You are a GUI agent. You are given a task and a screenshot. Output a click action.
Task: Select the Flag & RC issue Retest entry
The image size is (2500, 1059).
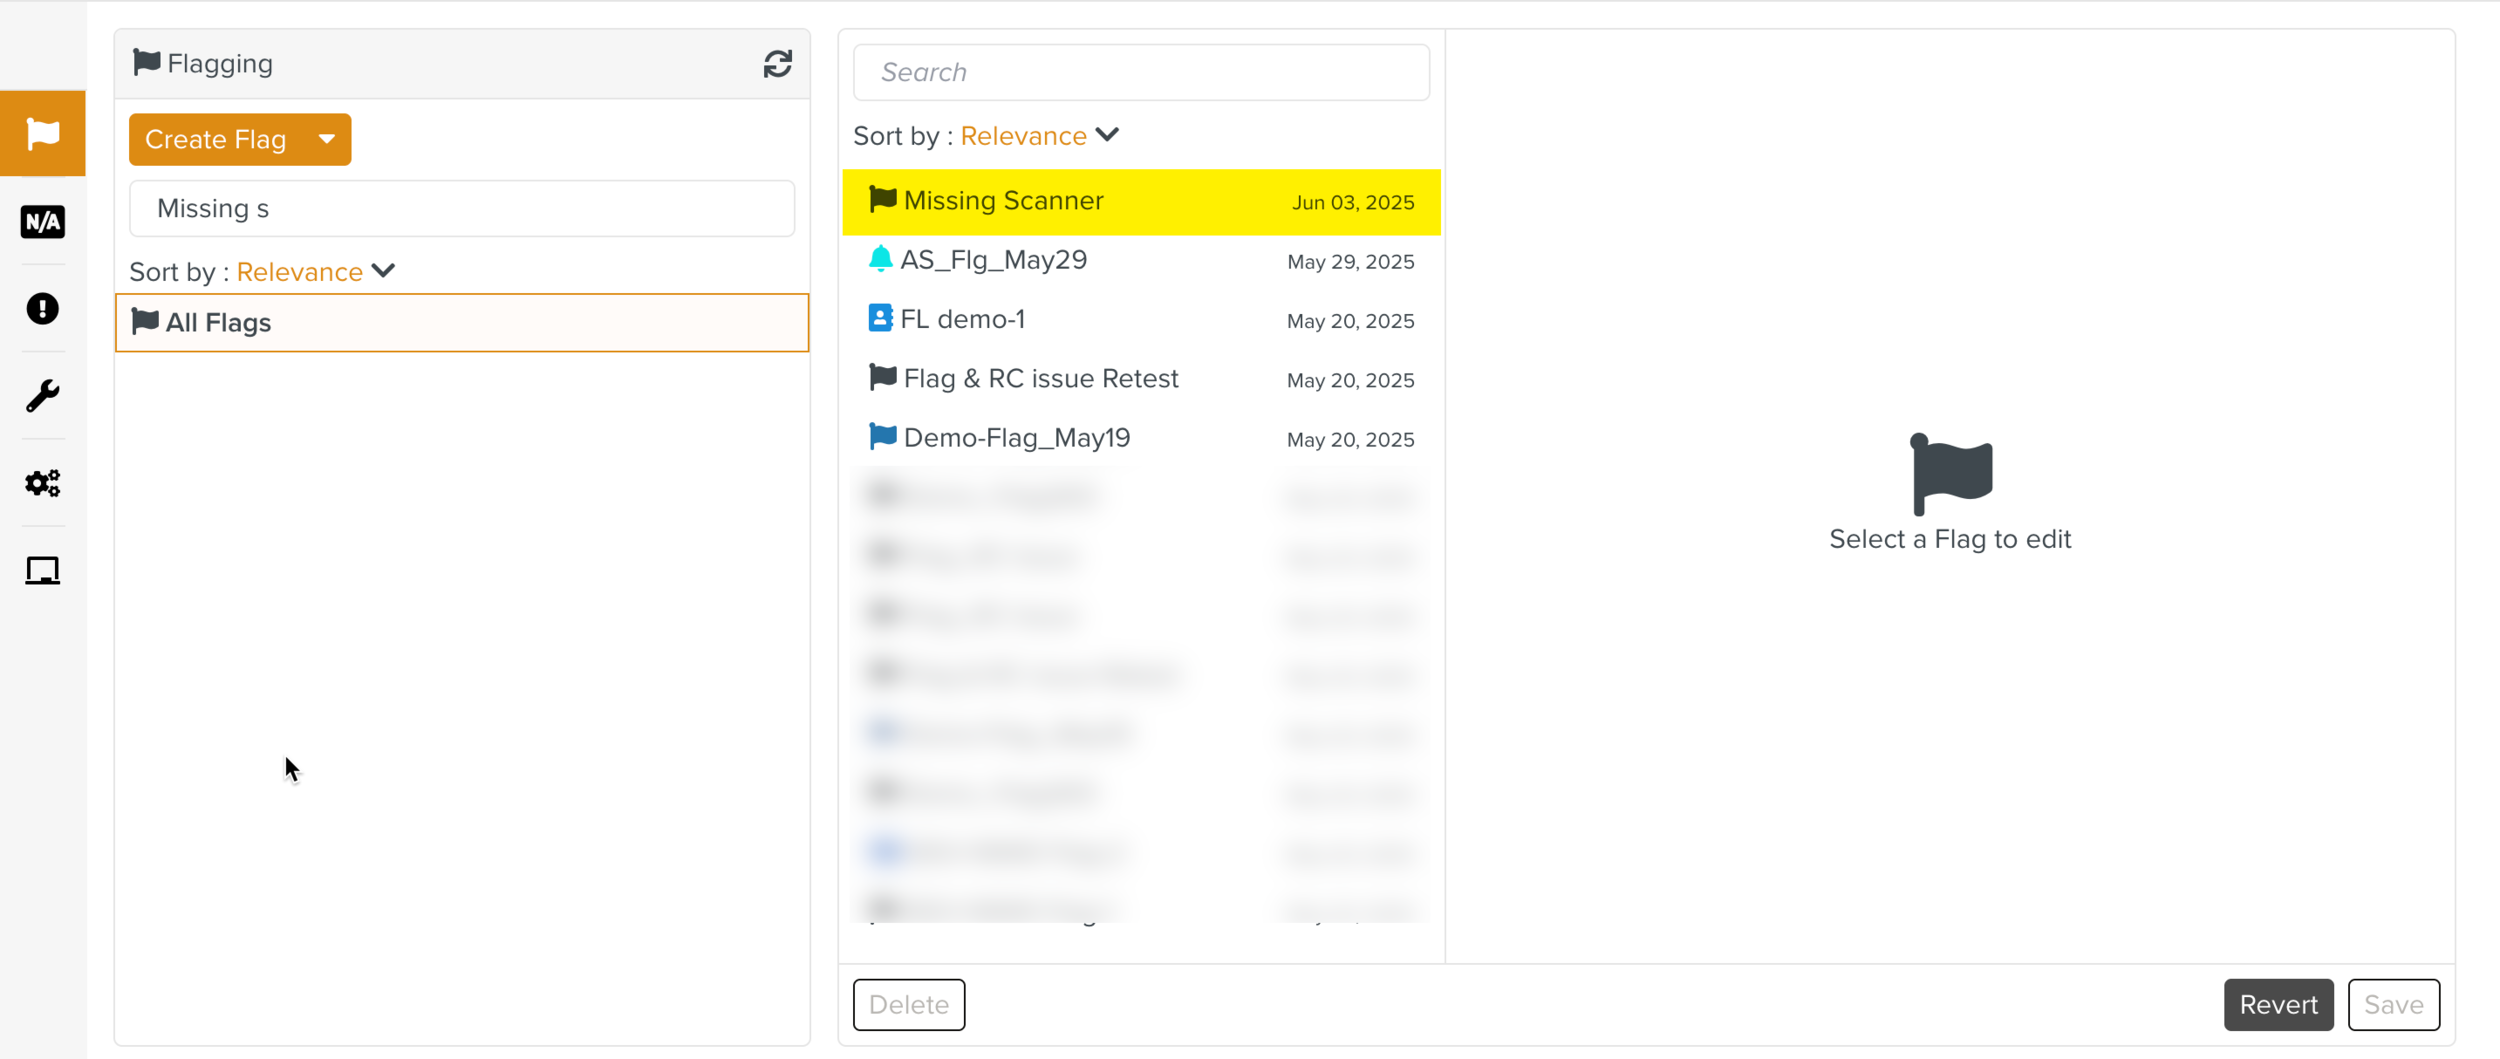point(1040,379)
